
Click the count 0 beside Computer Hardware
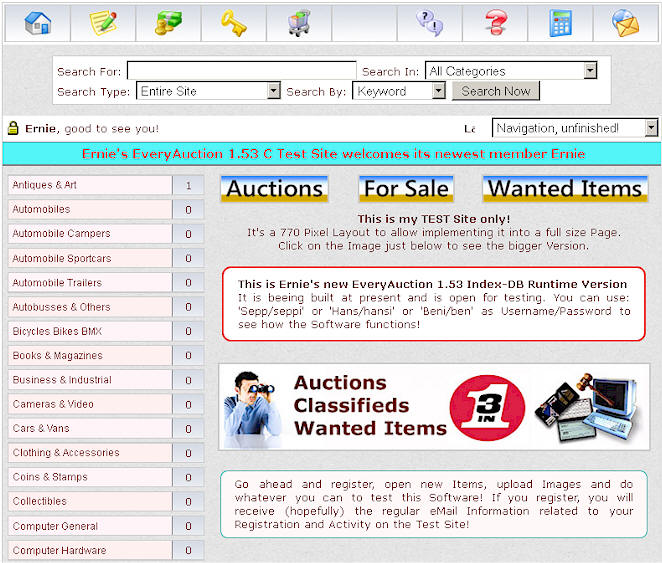click(188, 550)
